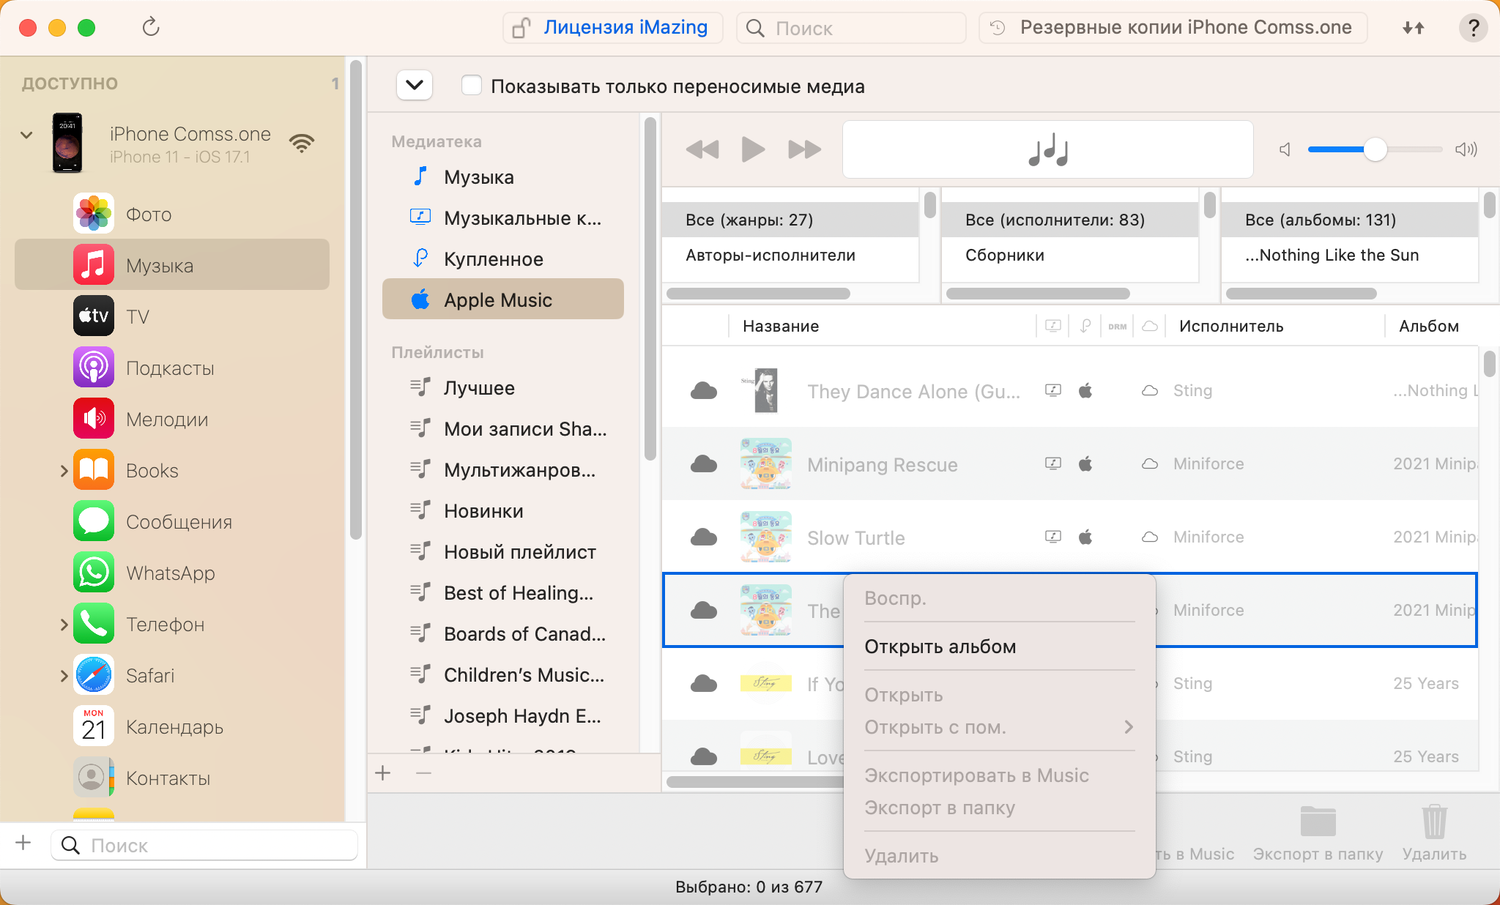Image resolution: width=1500 pixels, height=905 pixels.
Task: Open Фото in the device sidebar
Action: (x=172, y=214)
